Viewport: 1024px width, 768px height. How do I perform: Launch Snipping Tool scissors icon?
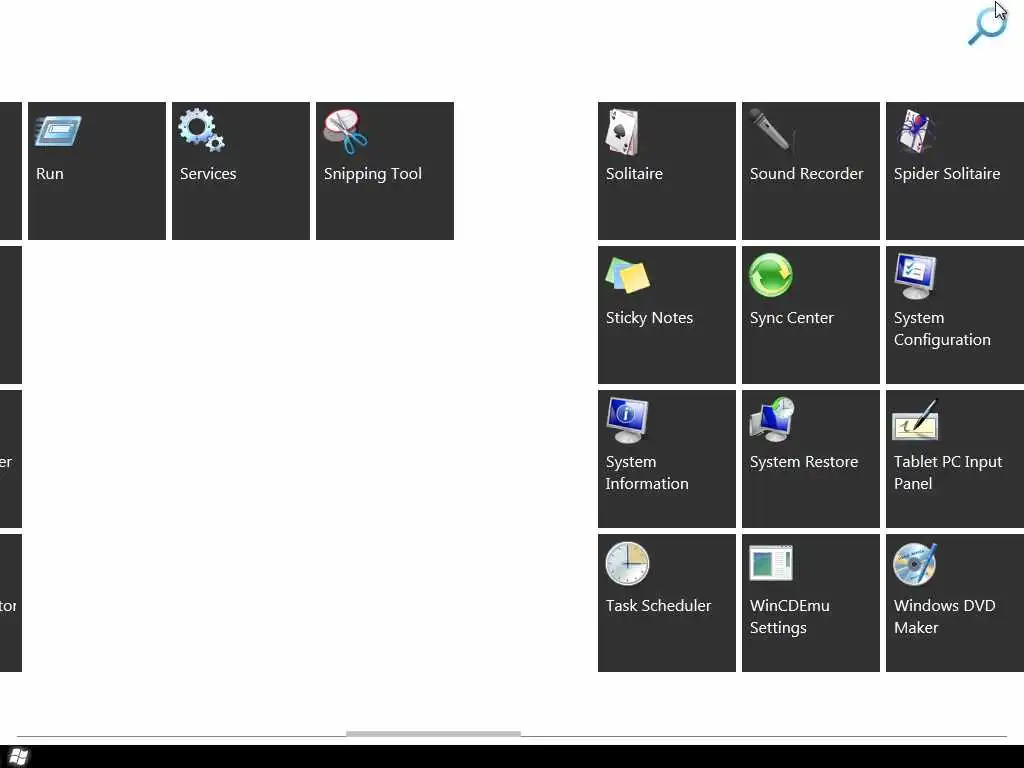tap(345, 131)
